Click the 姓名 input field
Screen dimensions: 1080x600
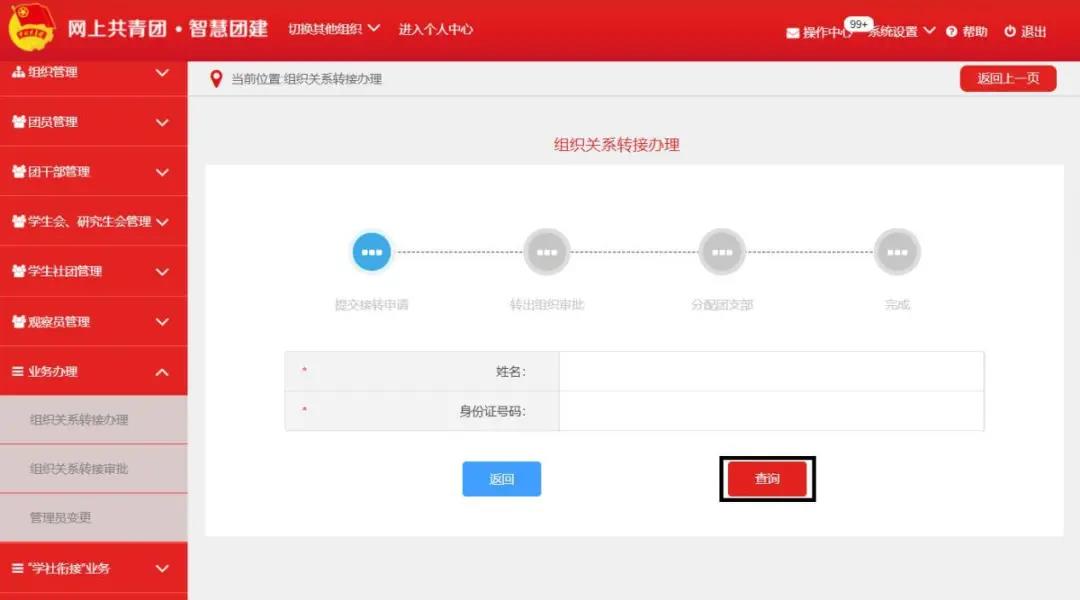click(x=771, y=372)
